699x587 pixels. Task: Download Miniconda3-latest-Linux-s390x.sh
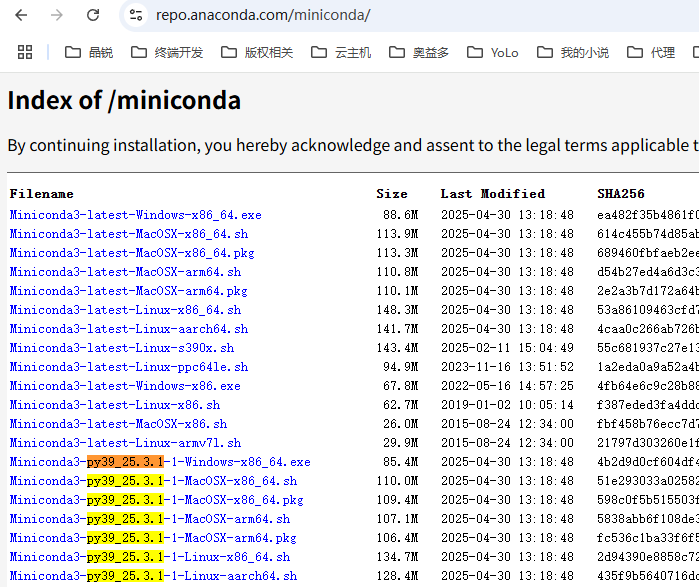(x=122, y=348)
